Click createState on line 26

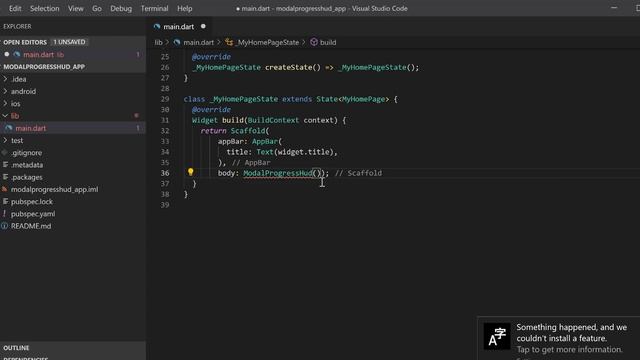pos(289,67)
